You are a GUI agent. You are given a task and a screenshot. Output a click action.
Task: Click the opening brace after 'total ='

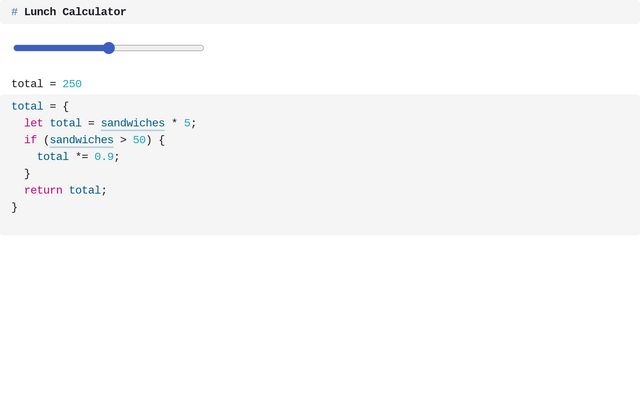click(x=66, y=106)
